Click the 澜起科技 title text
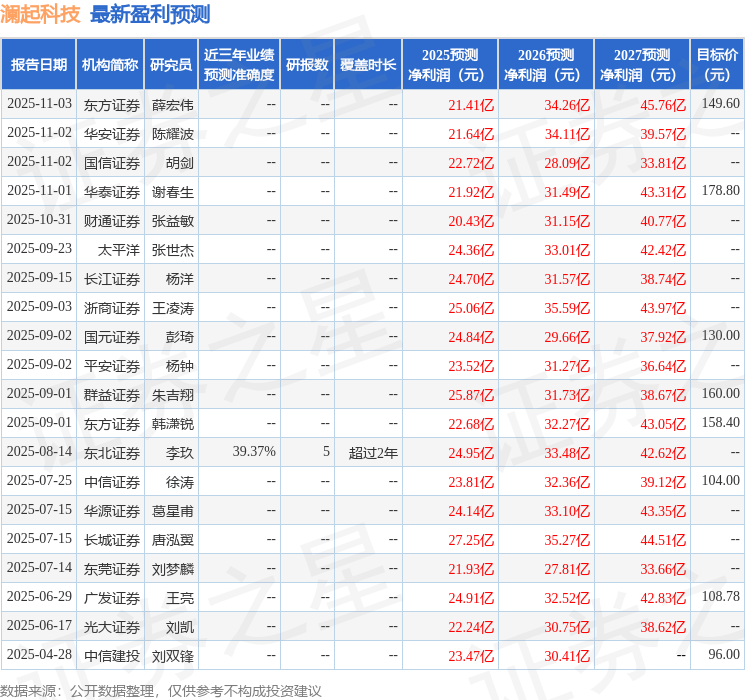Image resolution: width=745 pixels, height=700 pixels. coord(40,14)
